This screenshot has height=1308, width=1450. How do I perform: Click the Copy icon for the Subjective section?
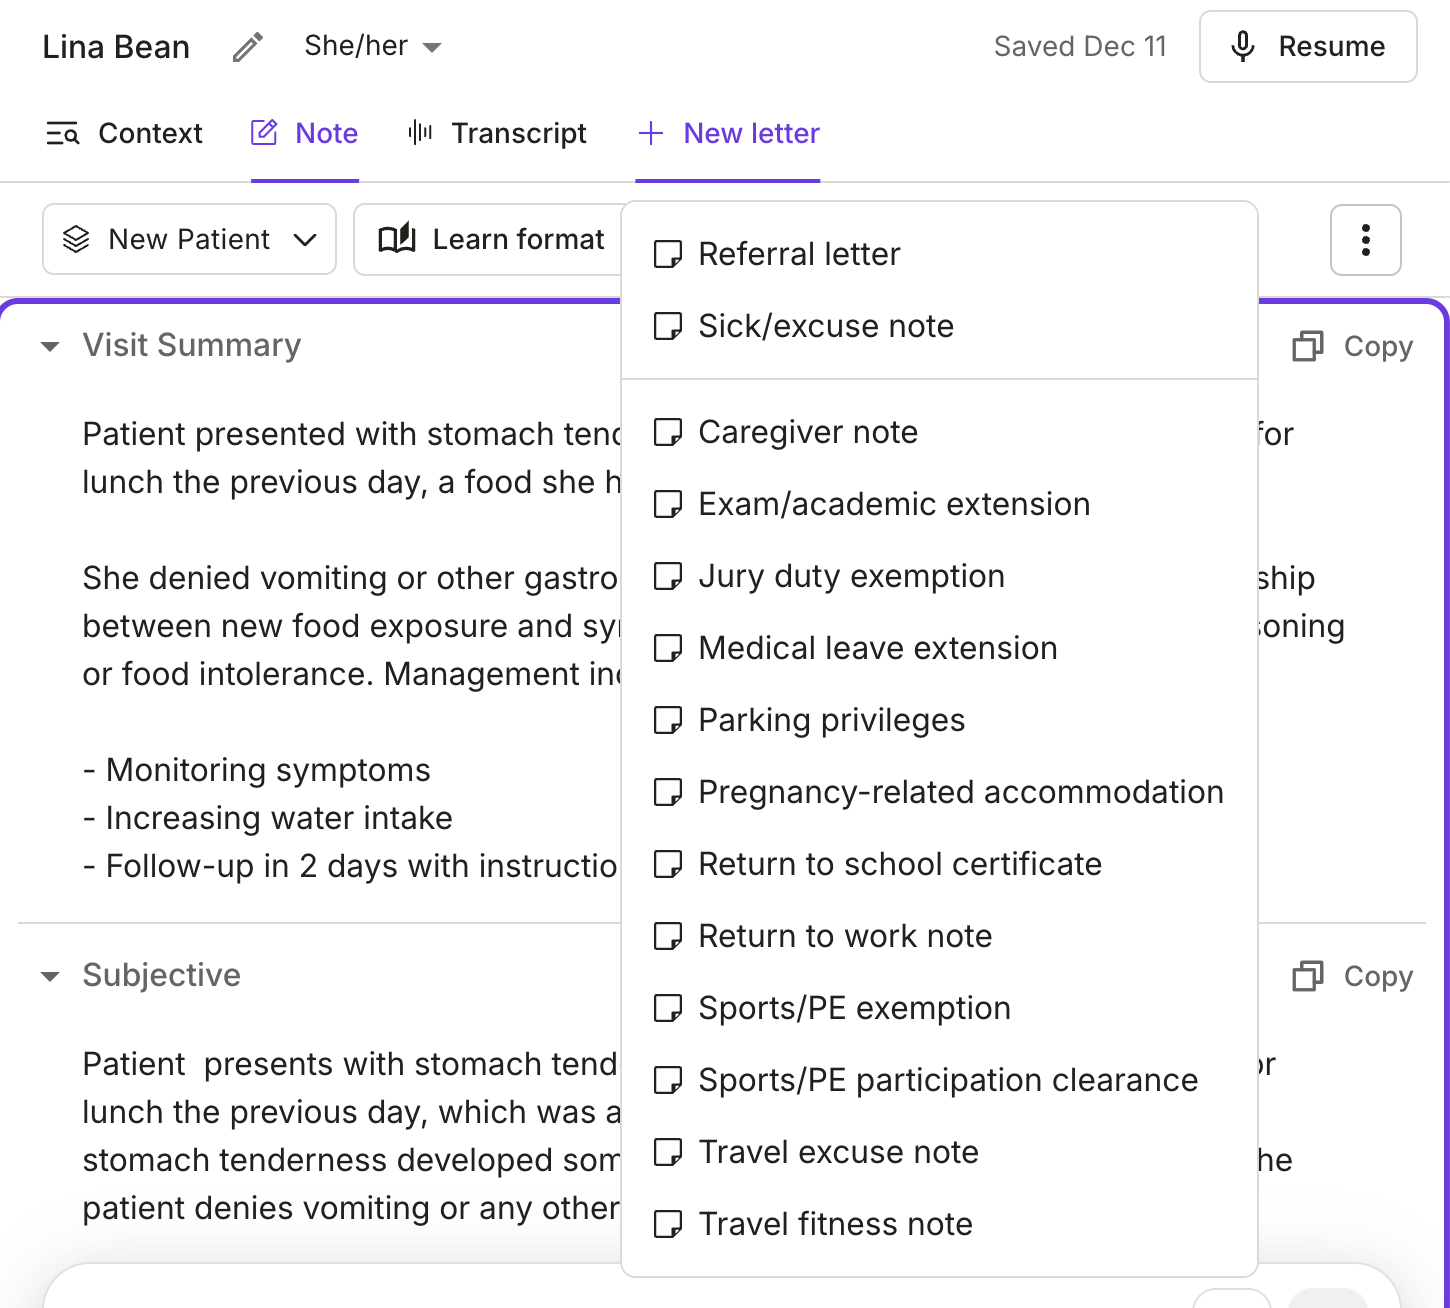(1308, 976)
